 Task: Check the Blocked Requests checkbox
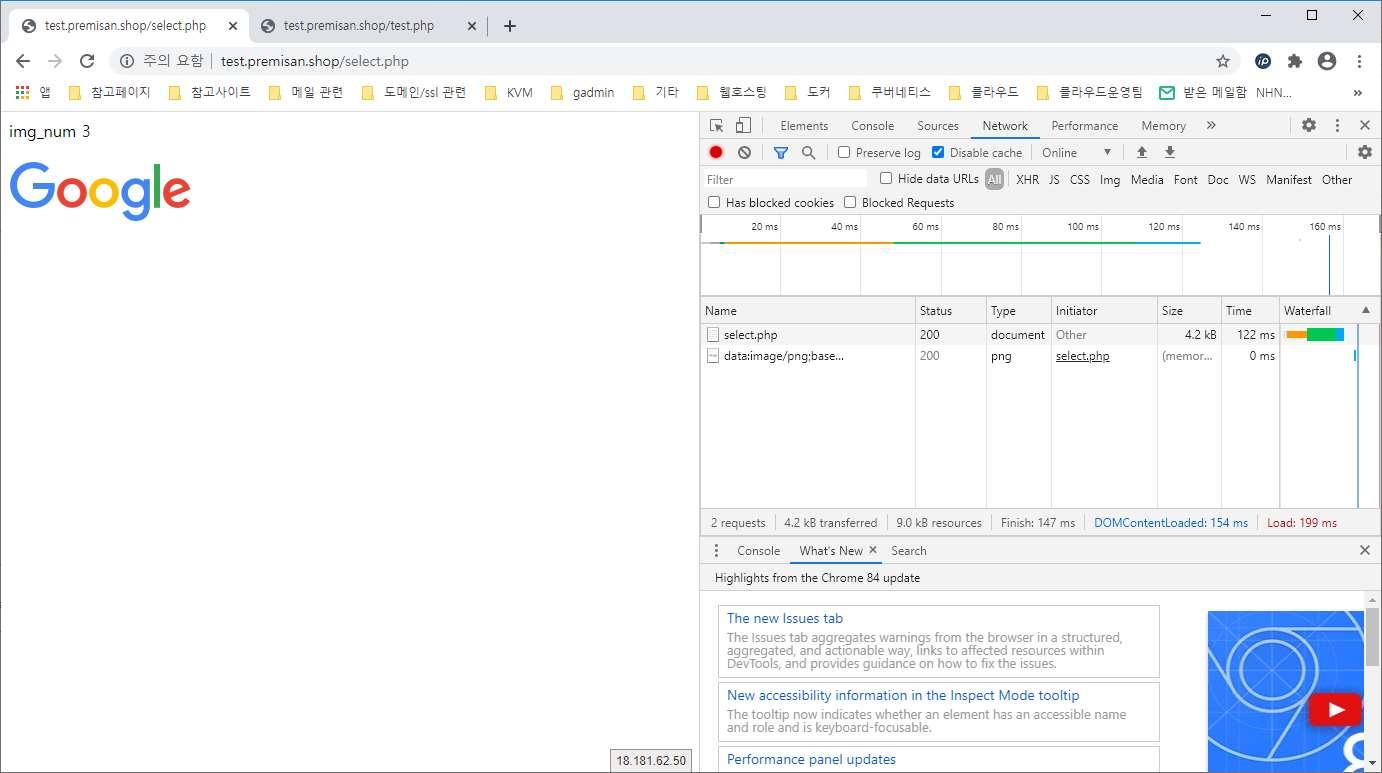tap(850, 202)
